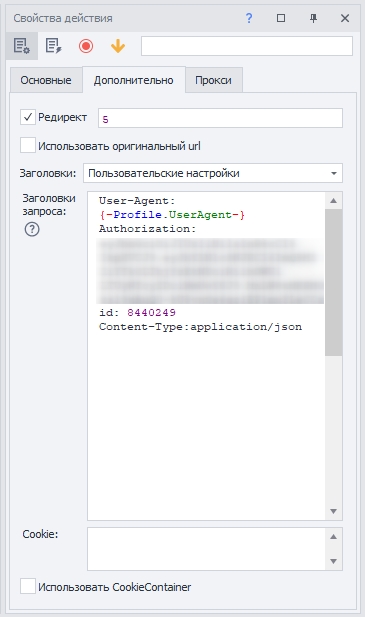Click into the Cookie text area
365x617 pixels.
pos(206,549)
